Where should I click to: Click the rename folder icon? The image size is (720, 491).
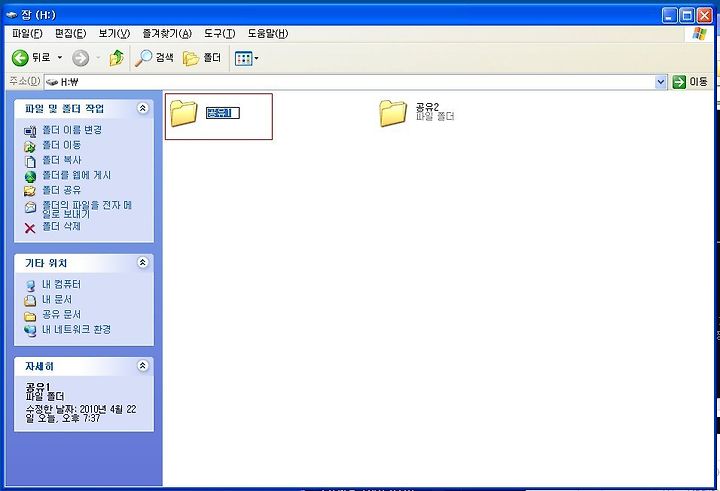(30, 132)
